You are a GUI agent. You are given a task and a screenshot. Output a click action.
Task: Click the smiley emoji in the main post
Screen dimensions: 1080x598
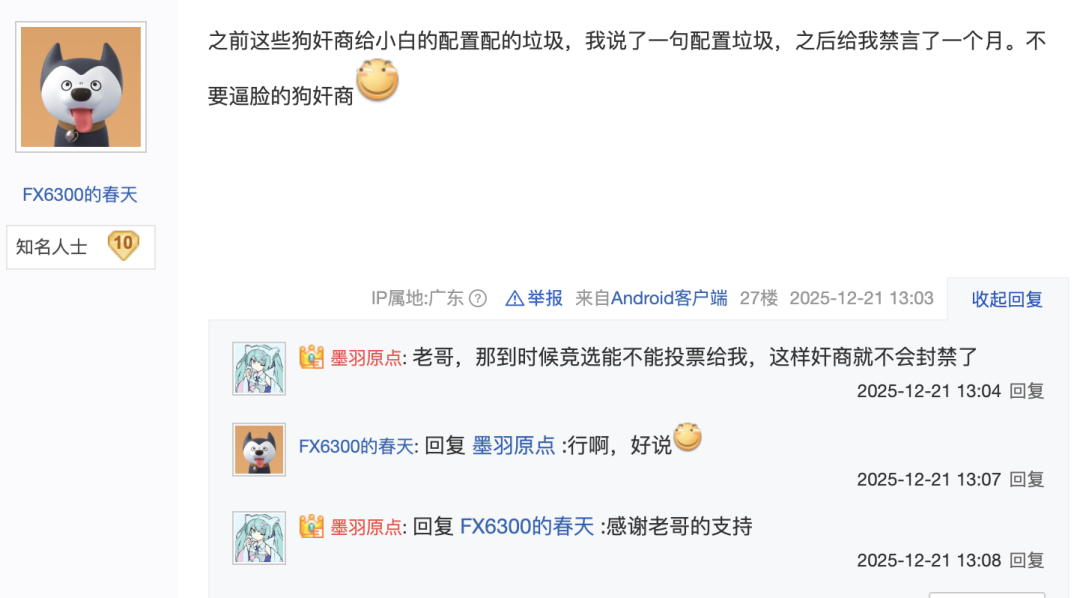[377, 80]
